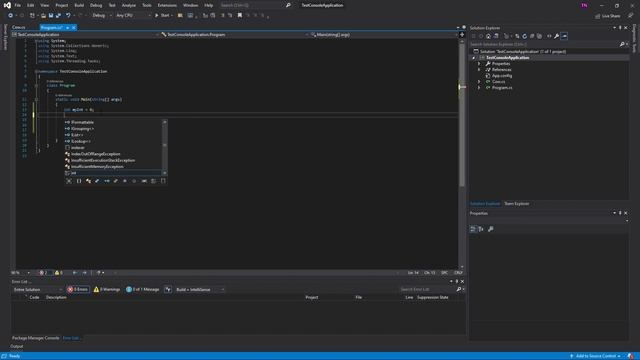Toggle the IntelliSense namespace filter icon
The image size is (640, 360).
click(x=79, y=181)
